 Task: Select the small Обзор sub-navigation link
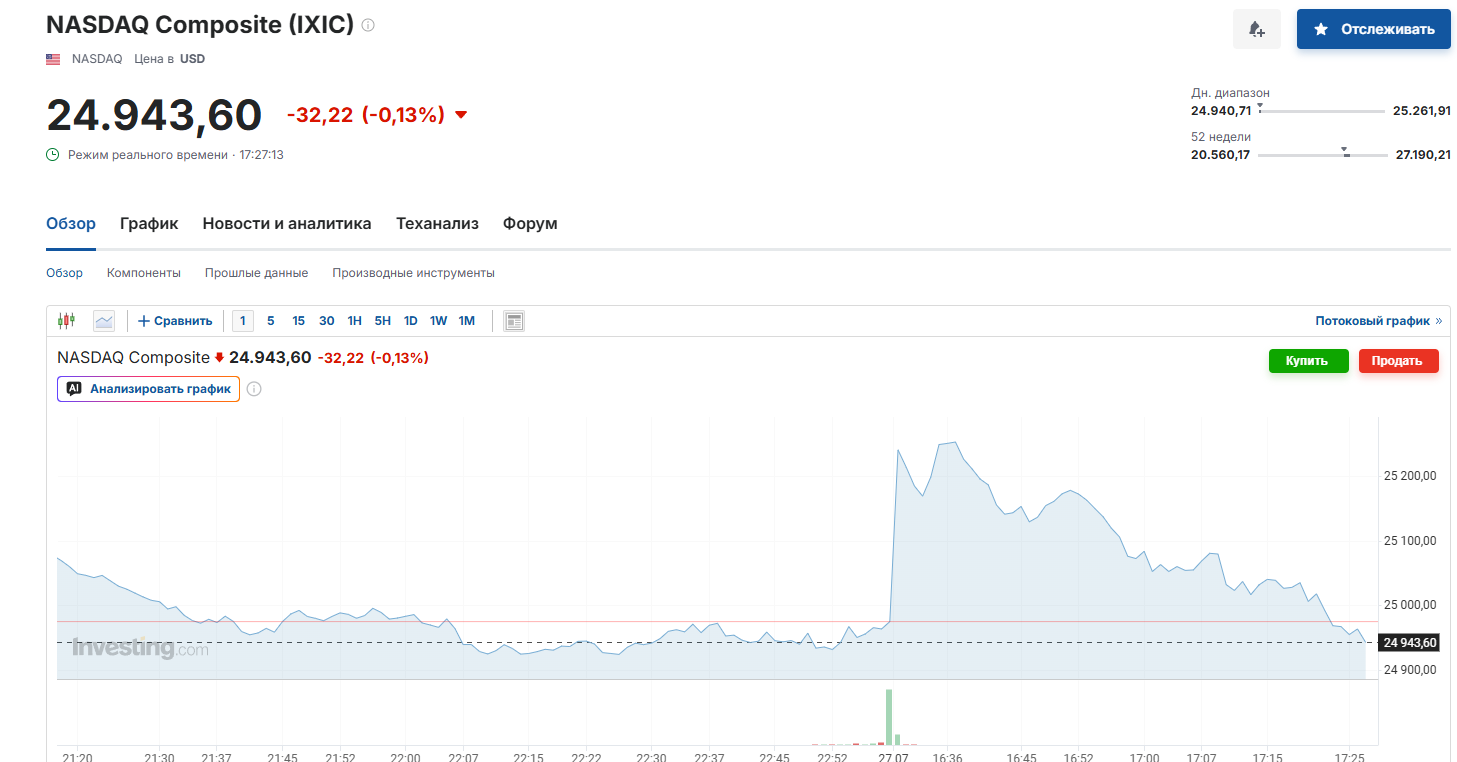pyautogui.click(x=65, y=273)
